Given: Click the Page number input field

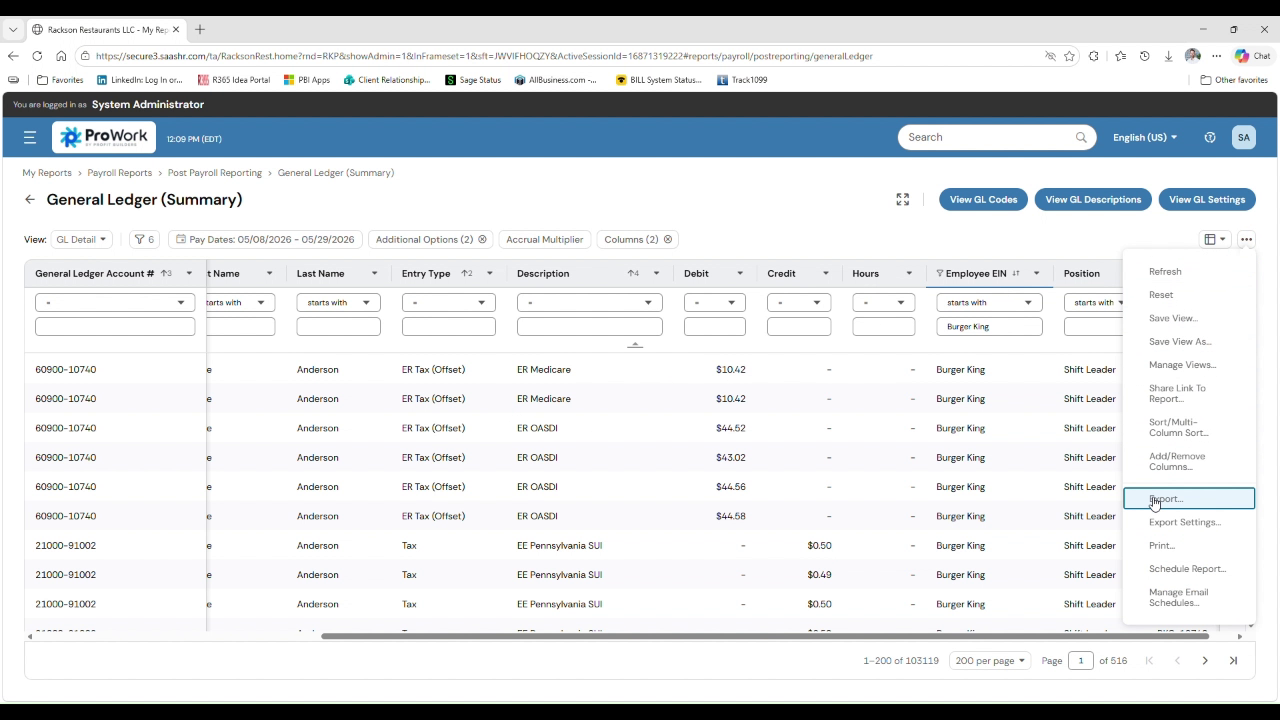Looking at the screenshot, I should point(1081,660).
